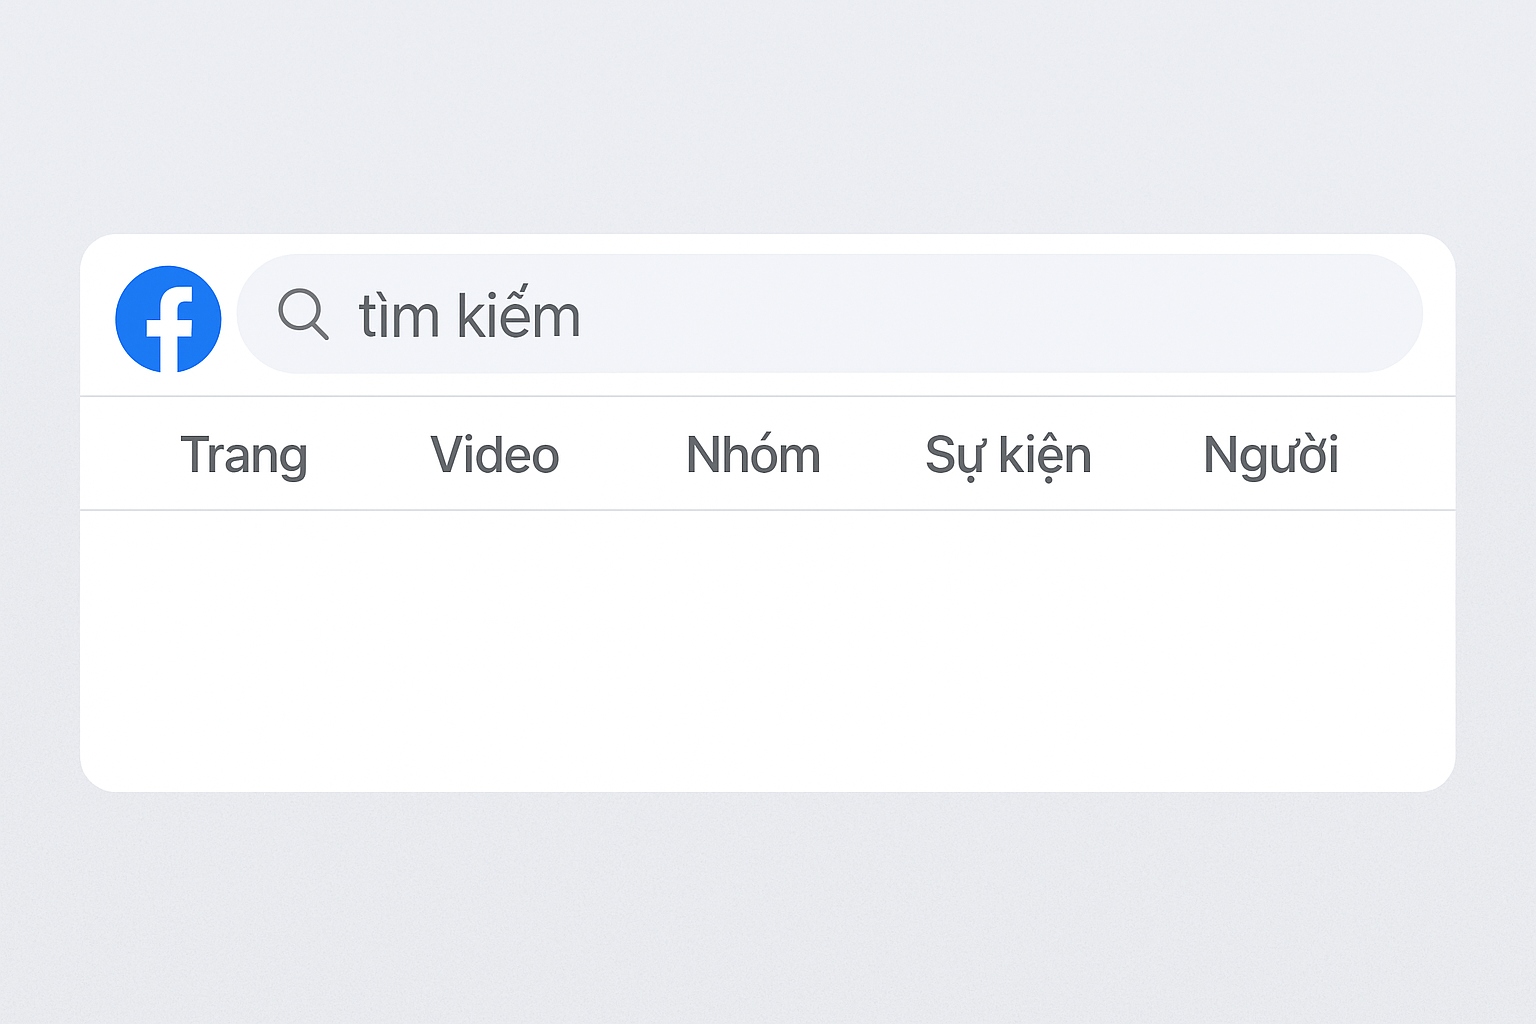
Task: Click the "tìm kiếm" placeholder text
Action: (x=469, y=316)
